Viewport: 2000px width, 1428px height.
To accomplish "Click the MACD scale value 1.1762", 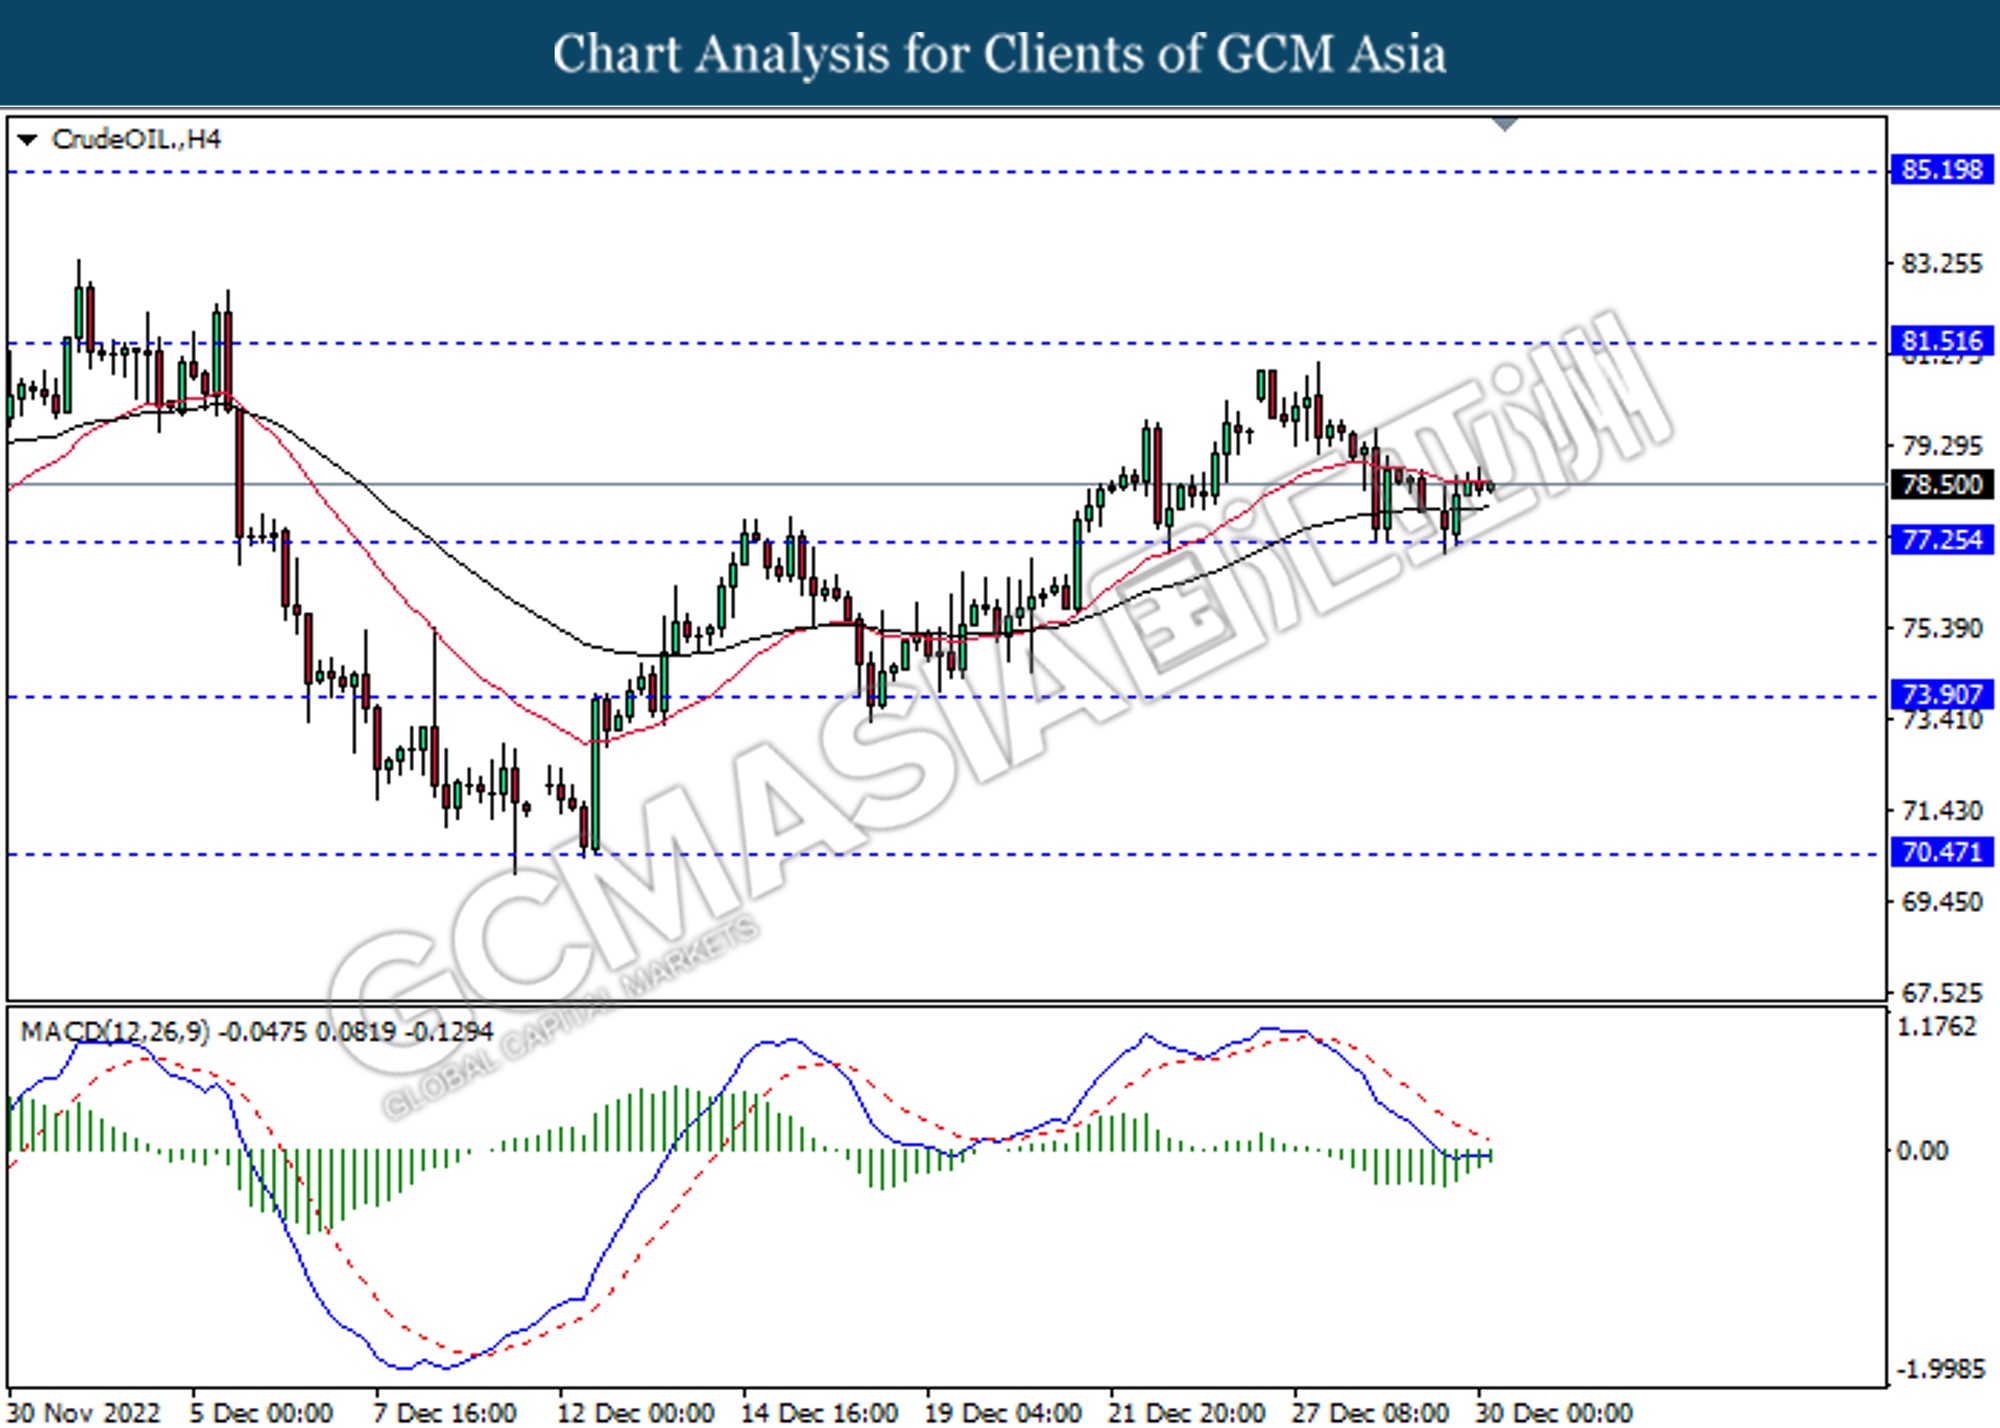I will (x=1937, y=1027).
